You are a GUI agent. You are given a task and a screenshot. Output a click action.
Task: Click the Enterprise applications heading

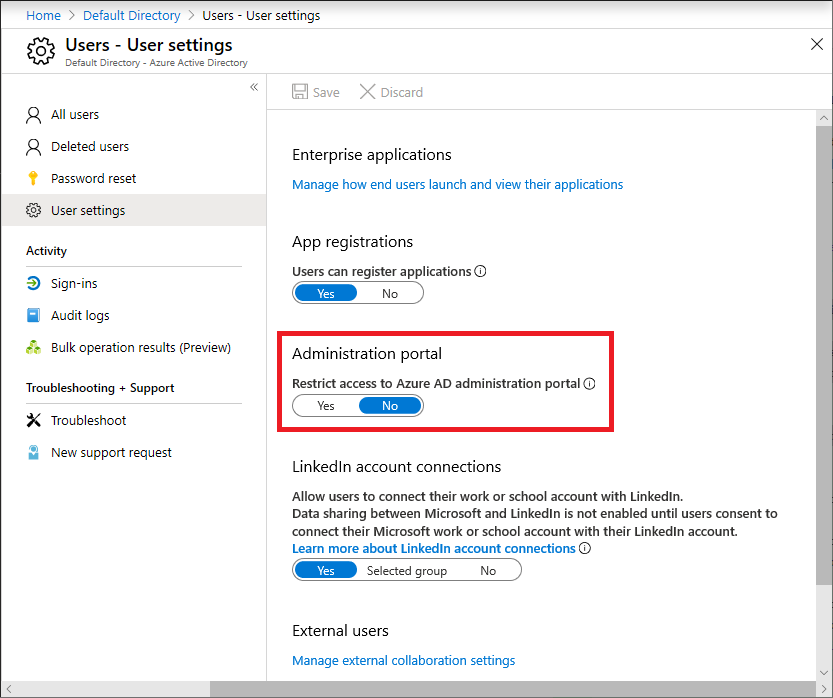pyautogui.click(x=371, y=155)
